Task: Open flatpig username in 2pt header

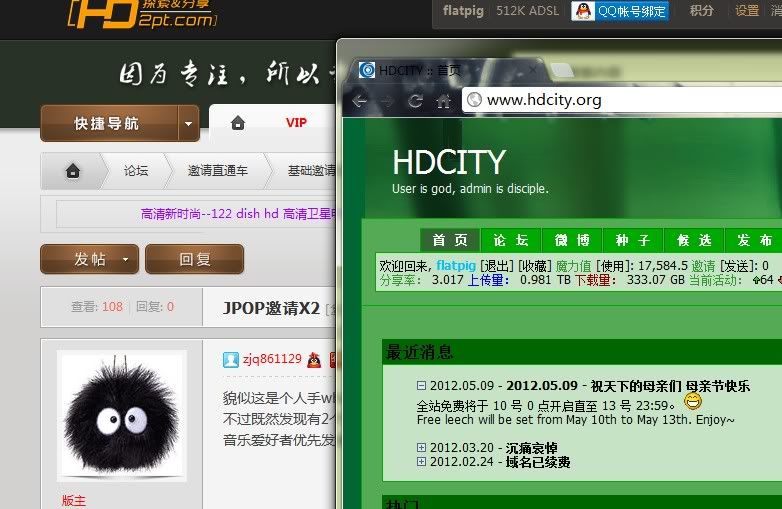Action: click(x=463, y=10)
